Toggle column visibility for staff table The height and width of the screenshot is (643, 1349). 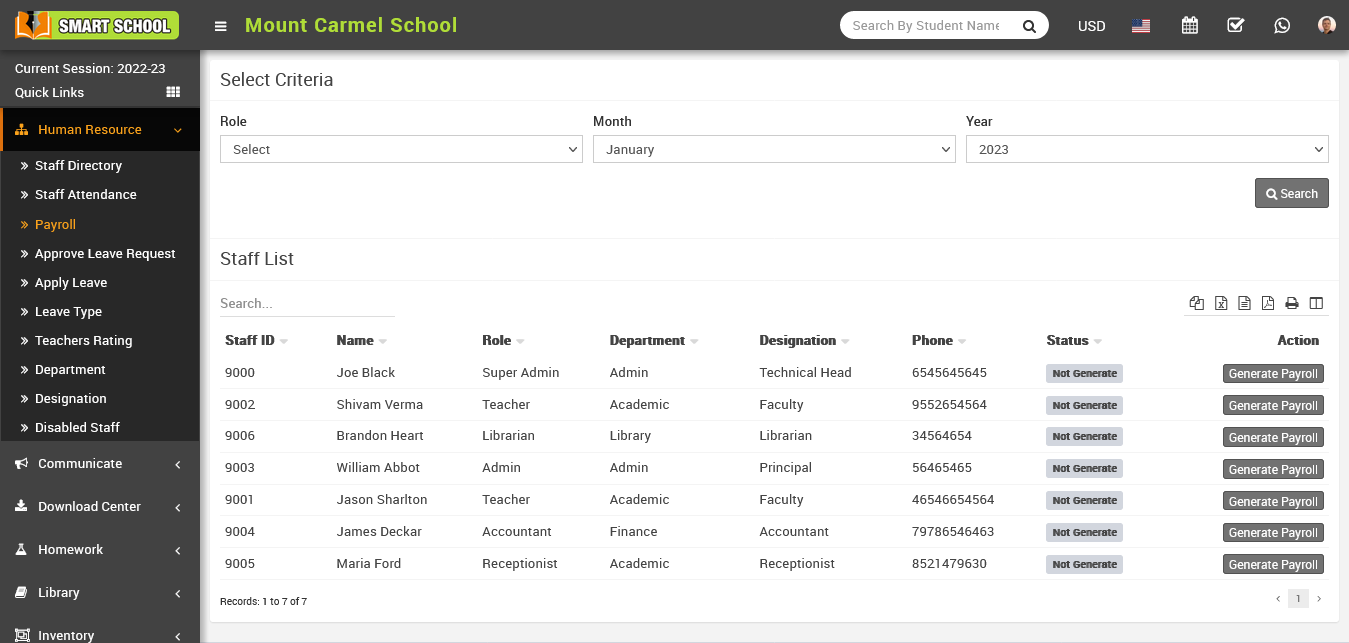click(x=1316, y=303)
